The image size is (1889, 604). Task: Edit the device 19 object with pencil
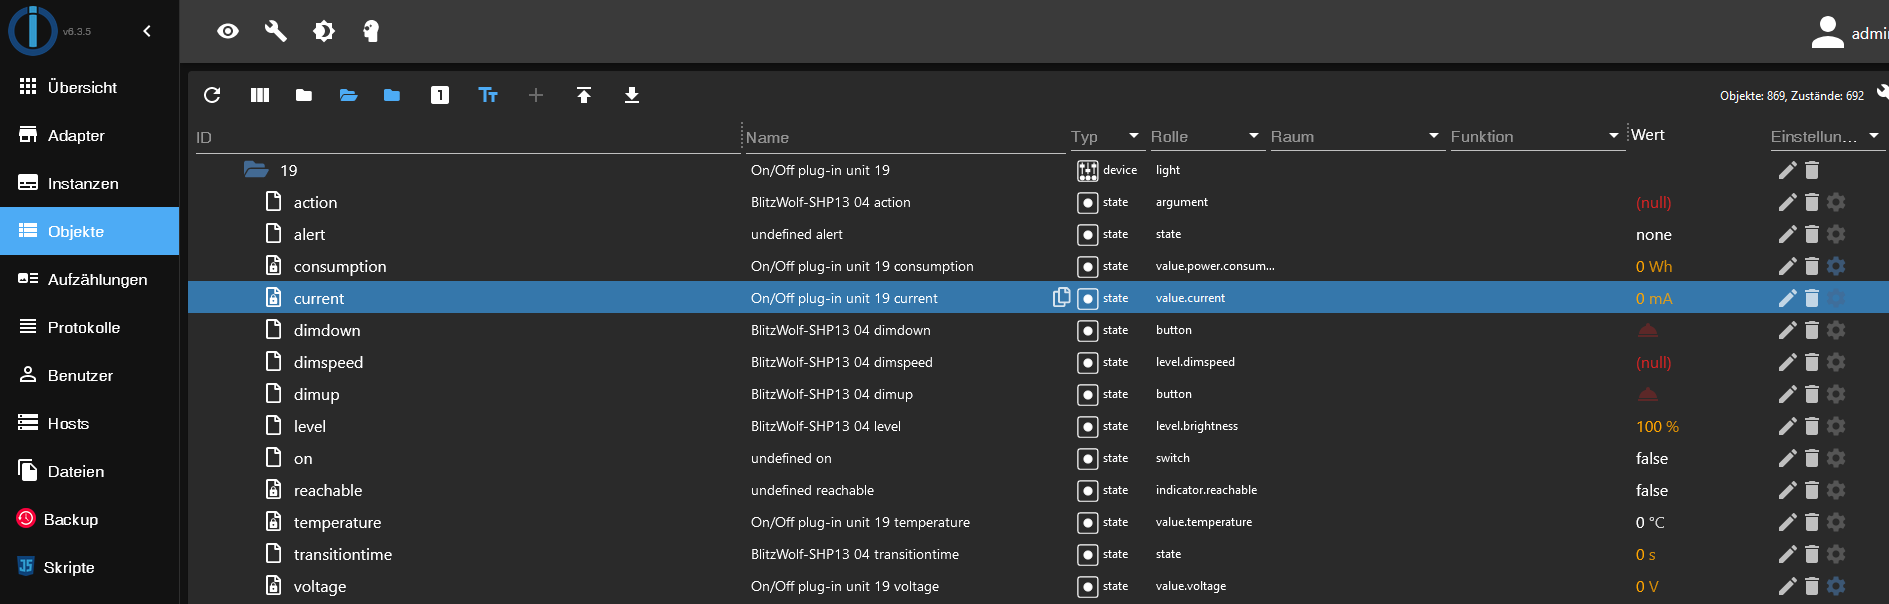(x=1788, y=170)
